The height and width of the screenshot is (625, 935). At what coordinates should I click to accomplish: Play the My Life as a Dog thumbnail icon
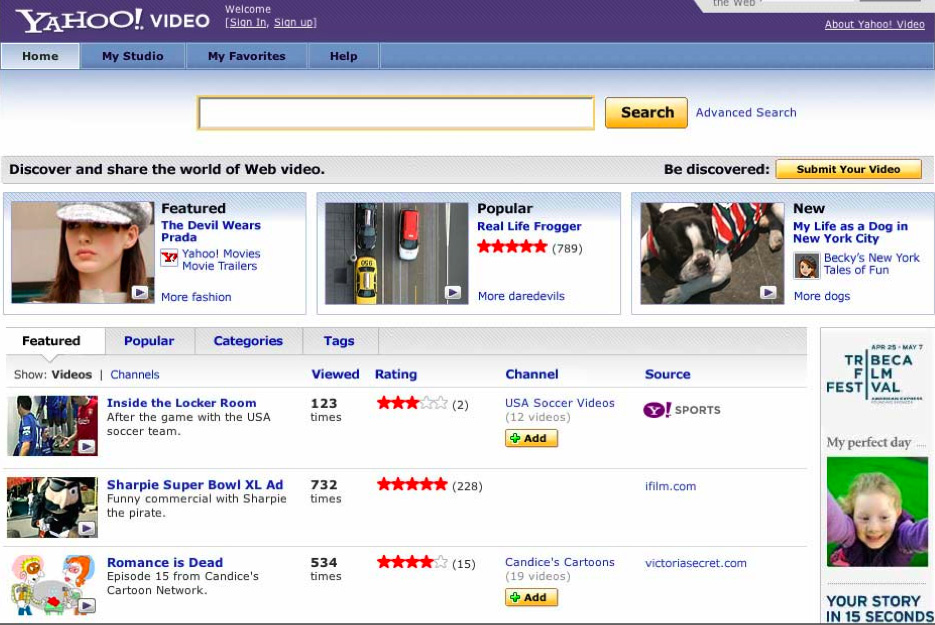point(768,292)
